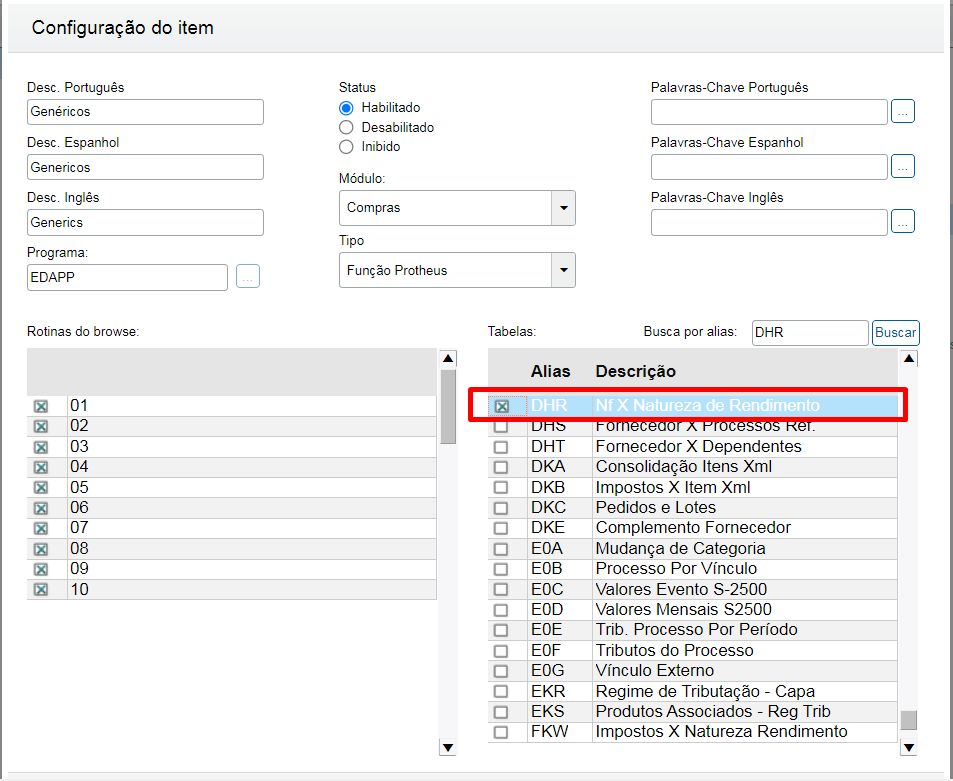Click the ellipsis button beside Programa field
This screenshot has height=781, width=953.
(x=248, y=277)
